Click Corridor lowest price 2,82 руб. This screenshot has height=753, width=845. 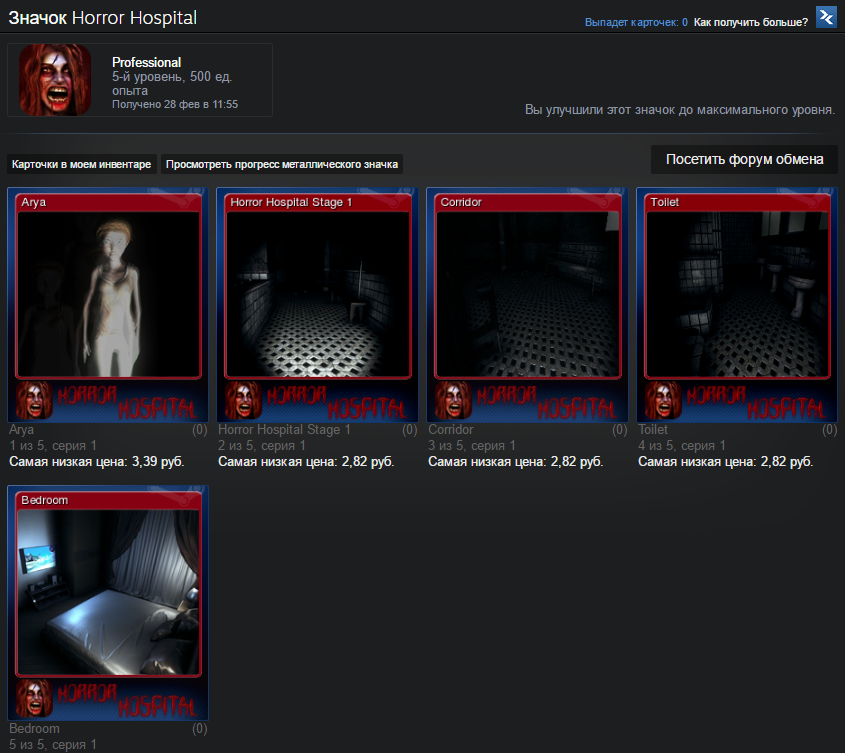tap(516, 462)
